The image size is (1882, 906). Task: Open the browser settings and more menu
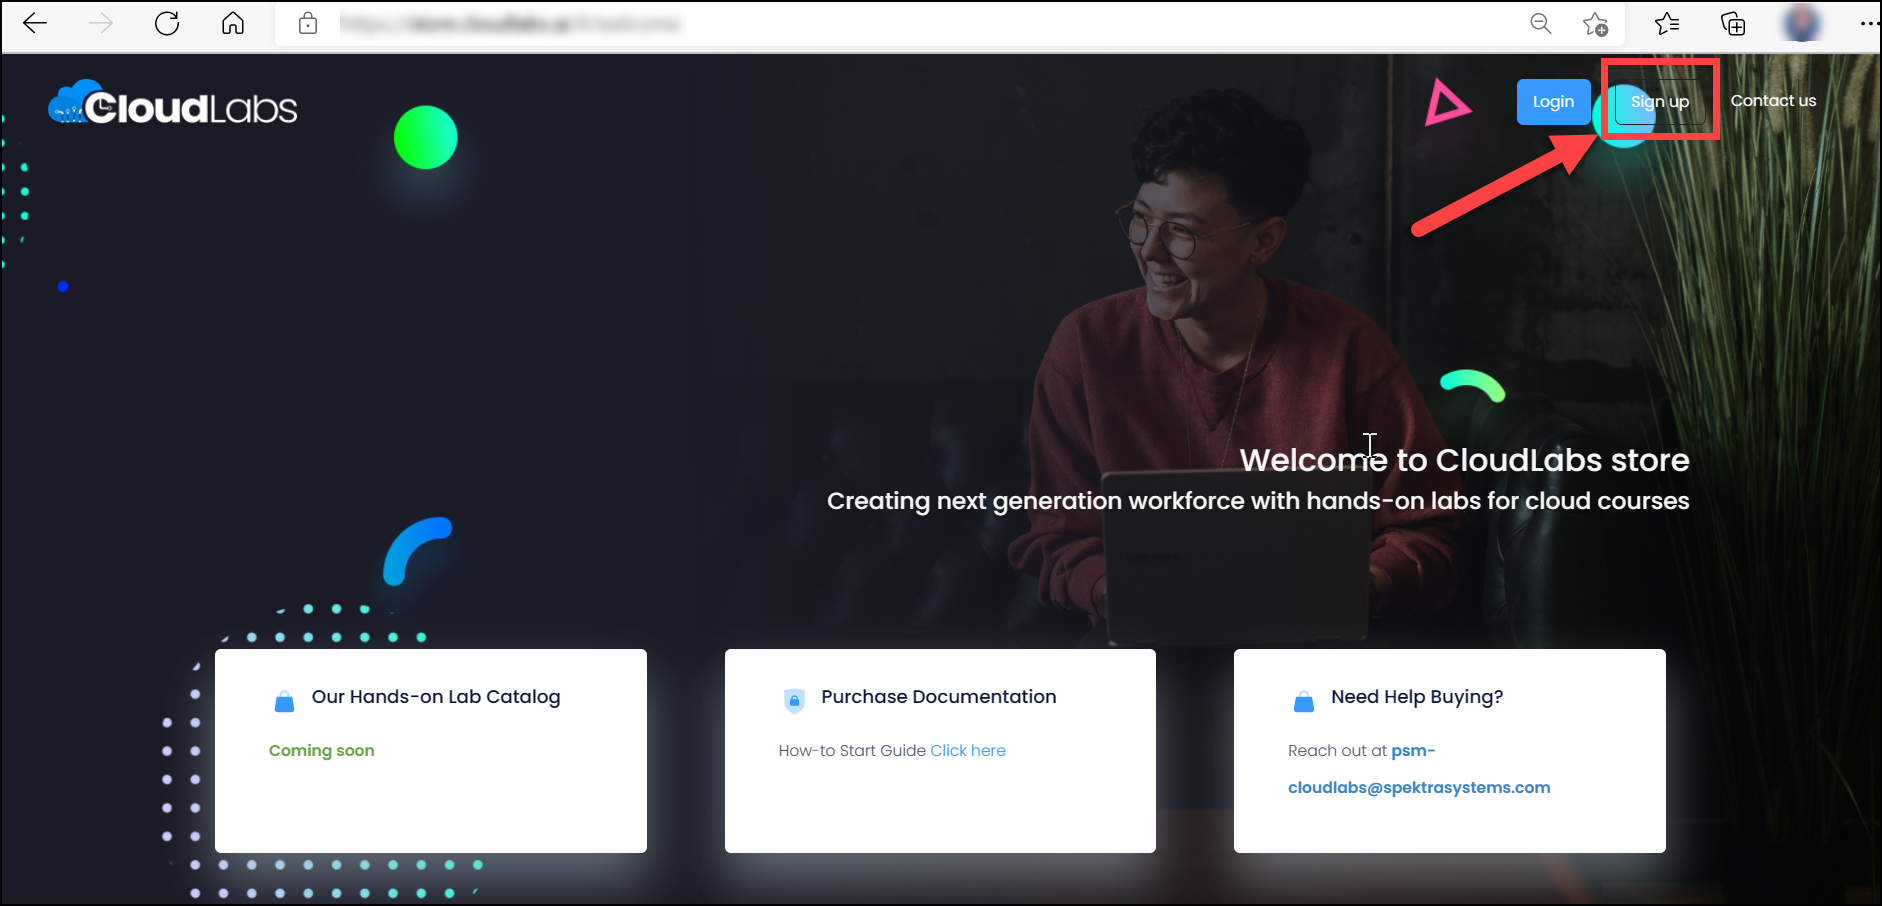pos(1868,23)
